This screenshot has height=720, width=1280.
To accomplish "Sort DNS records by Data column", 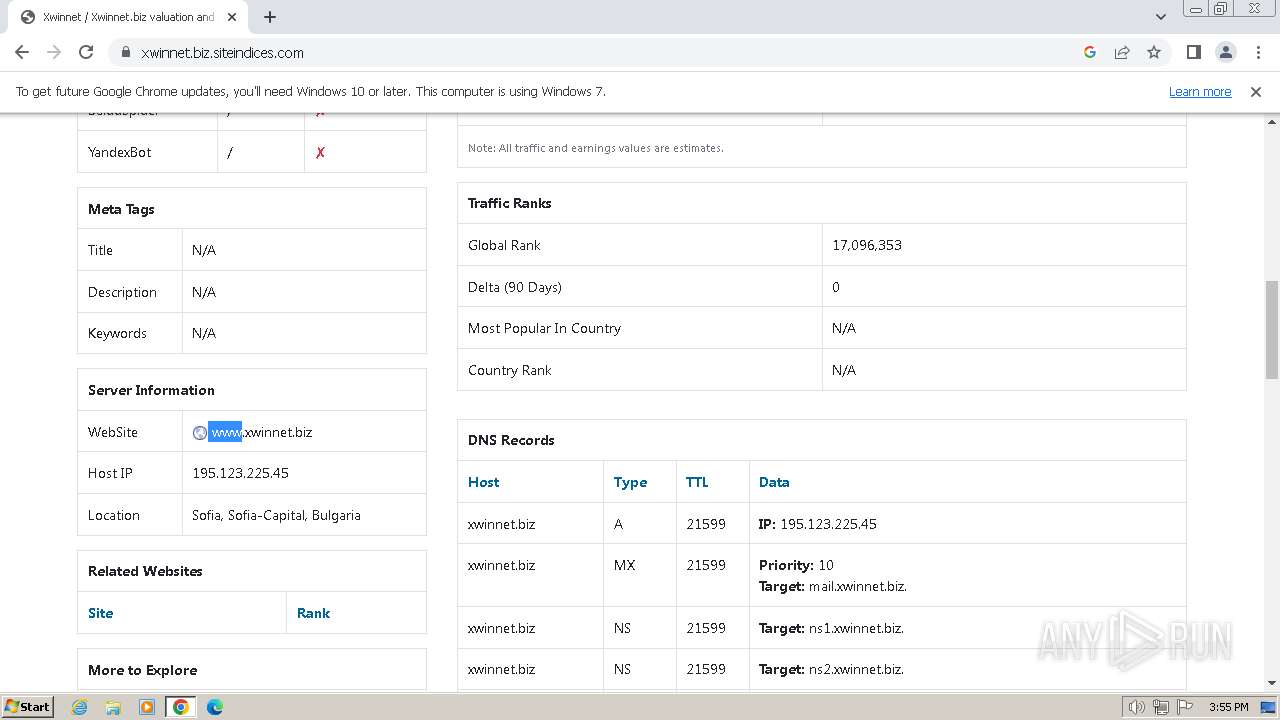I will [774, 482].
